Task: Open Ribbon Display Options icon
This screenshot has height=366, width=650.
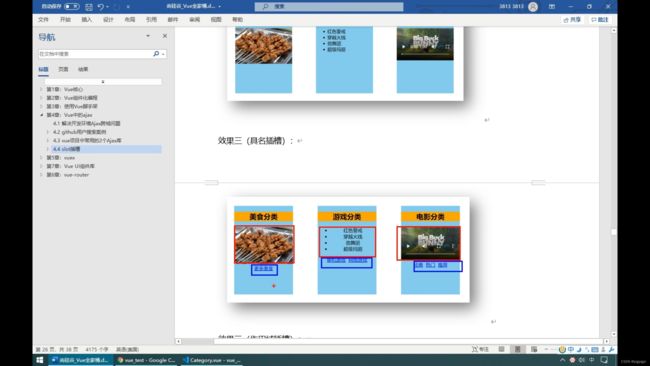Action: (x=552, y=6)
